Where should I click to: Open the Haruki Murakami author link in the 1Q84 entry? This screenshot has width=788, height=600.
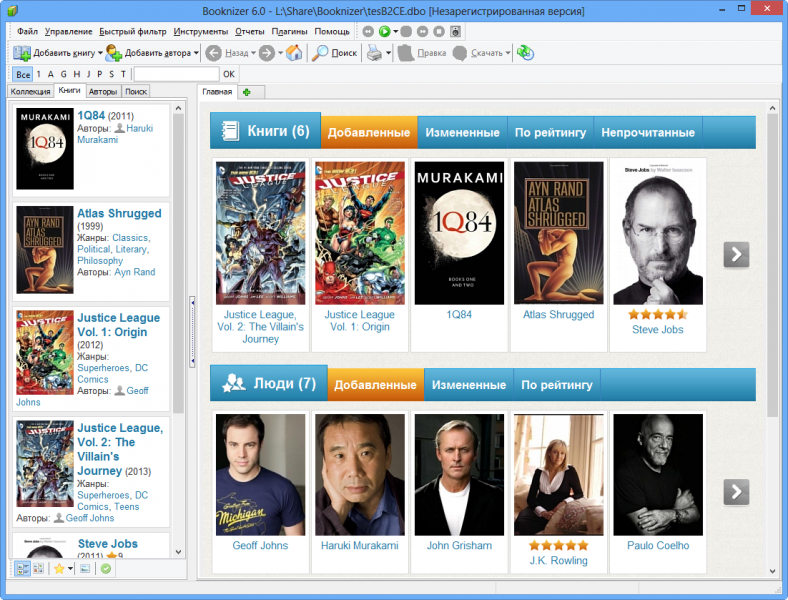coord(115,134)
